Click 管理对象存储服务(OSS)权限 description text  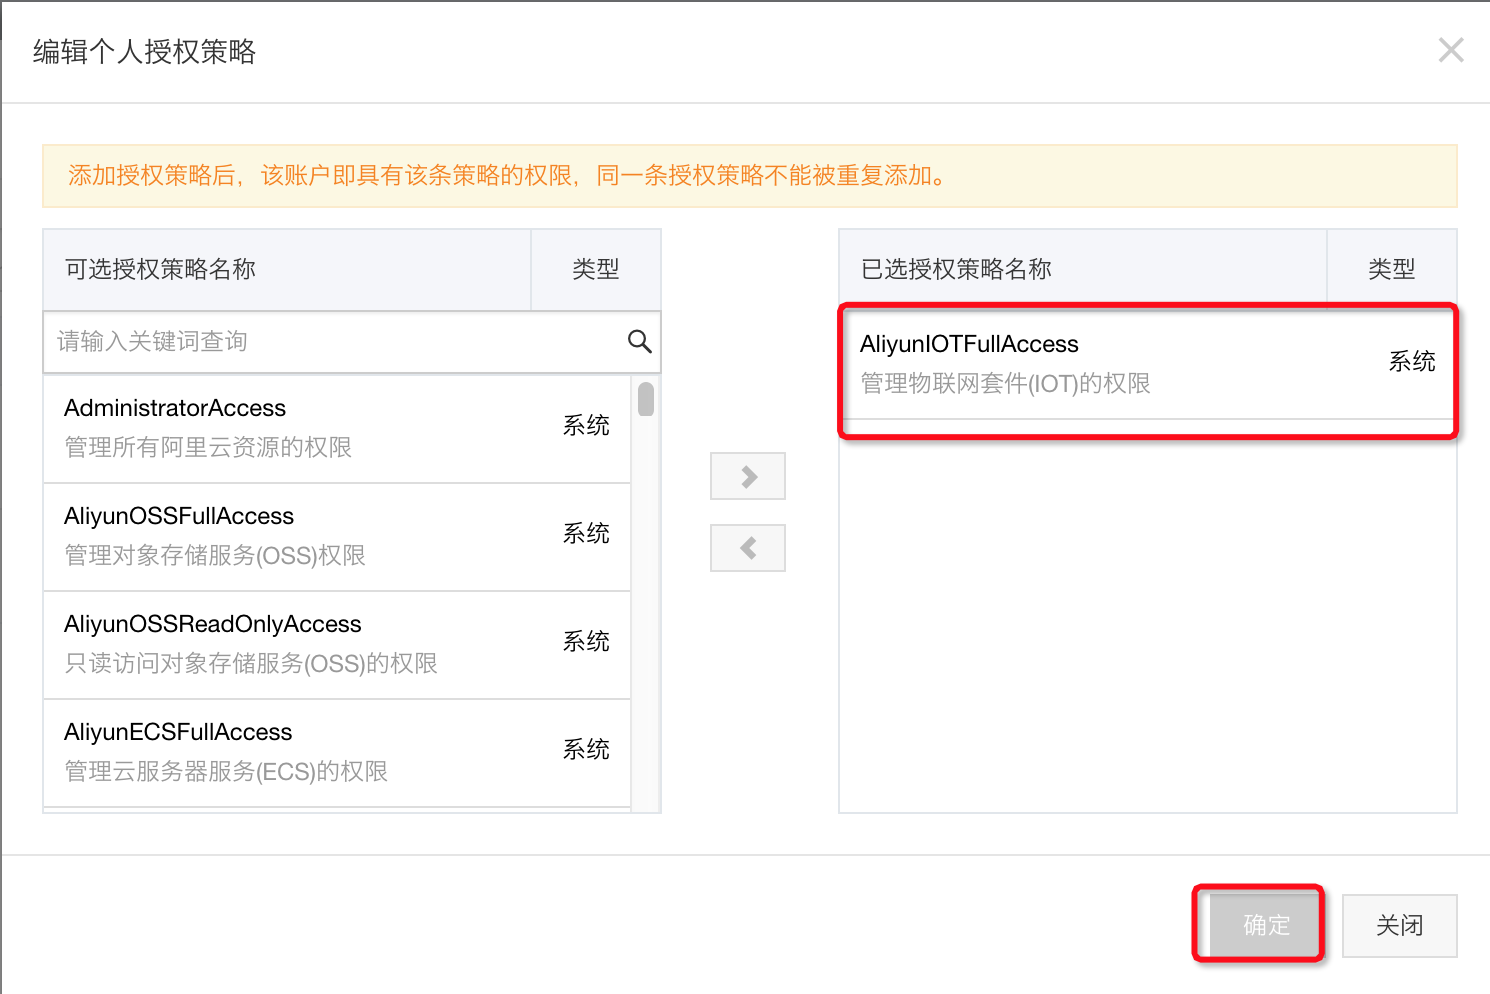(215, 555)
